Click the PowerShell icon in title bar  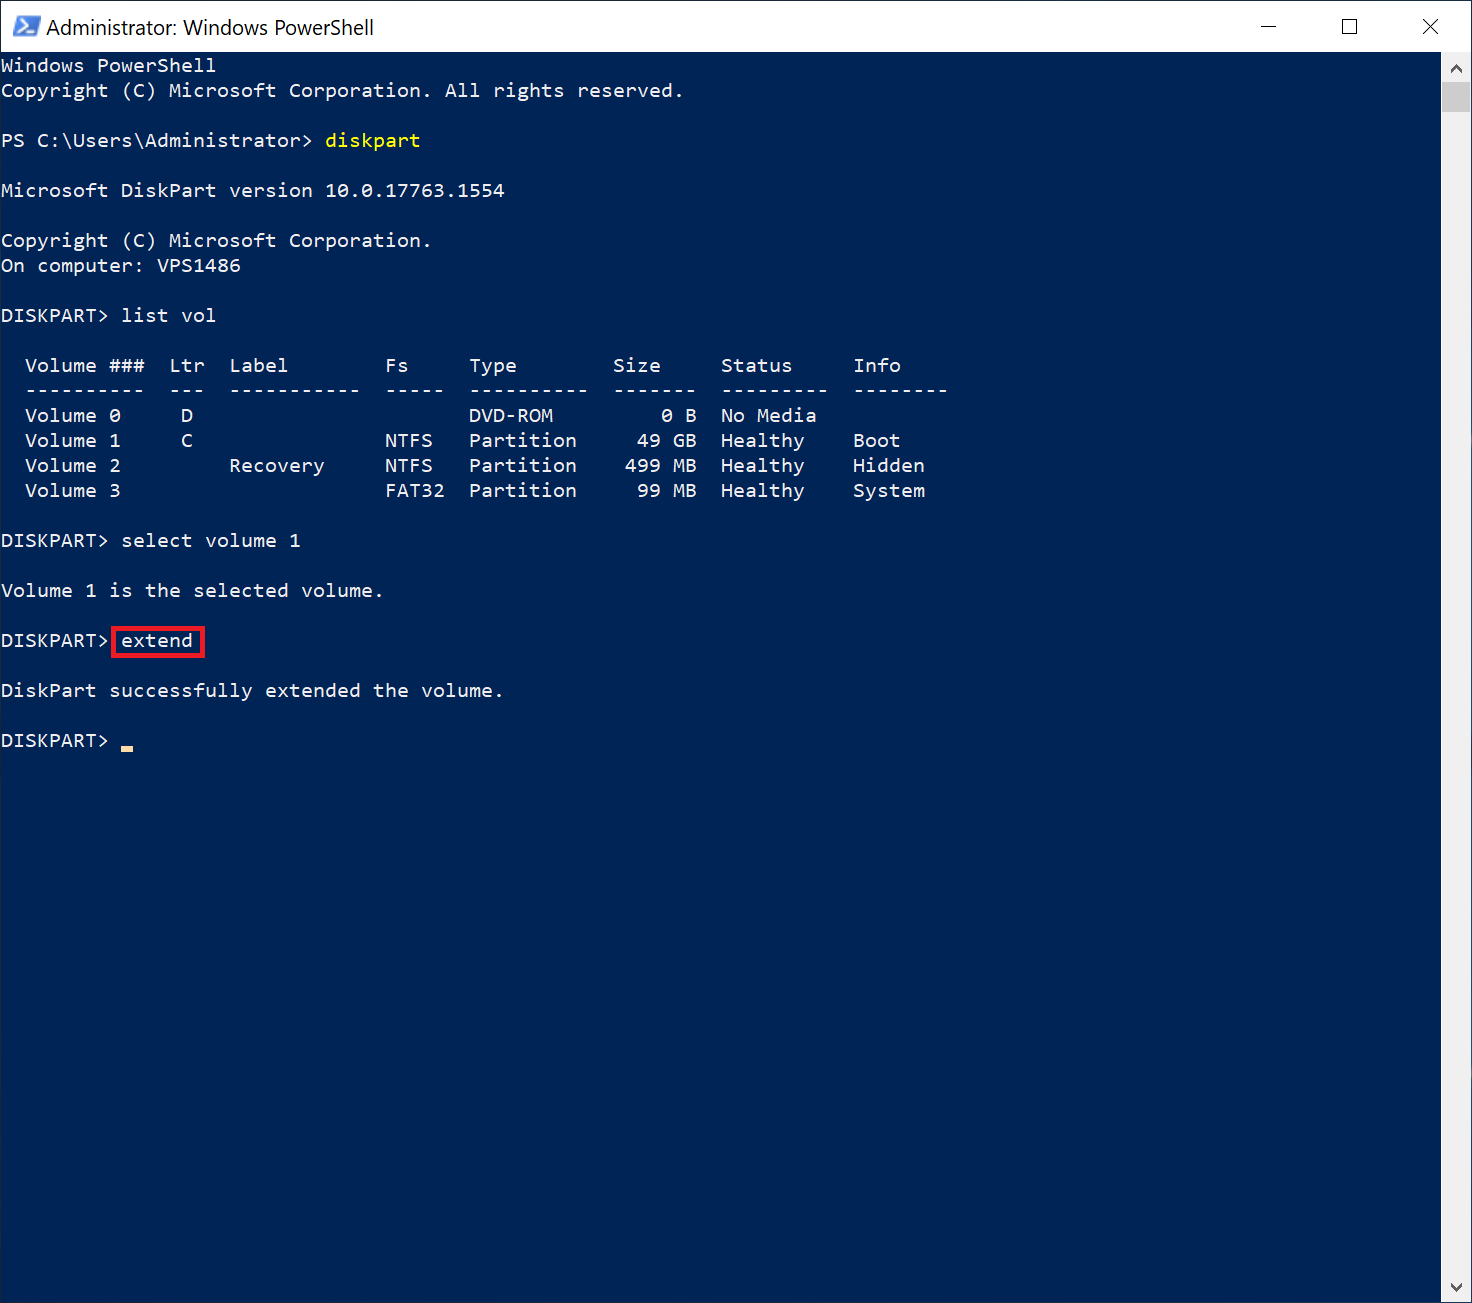click(25, 27)
